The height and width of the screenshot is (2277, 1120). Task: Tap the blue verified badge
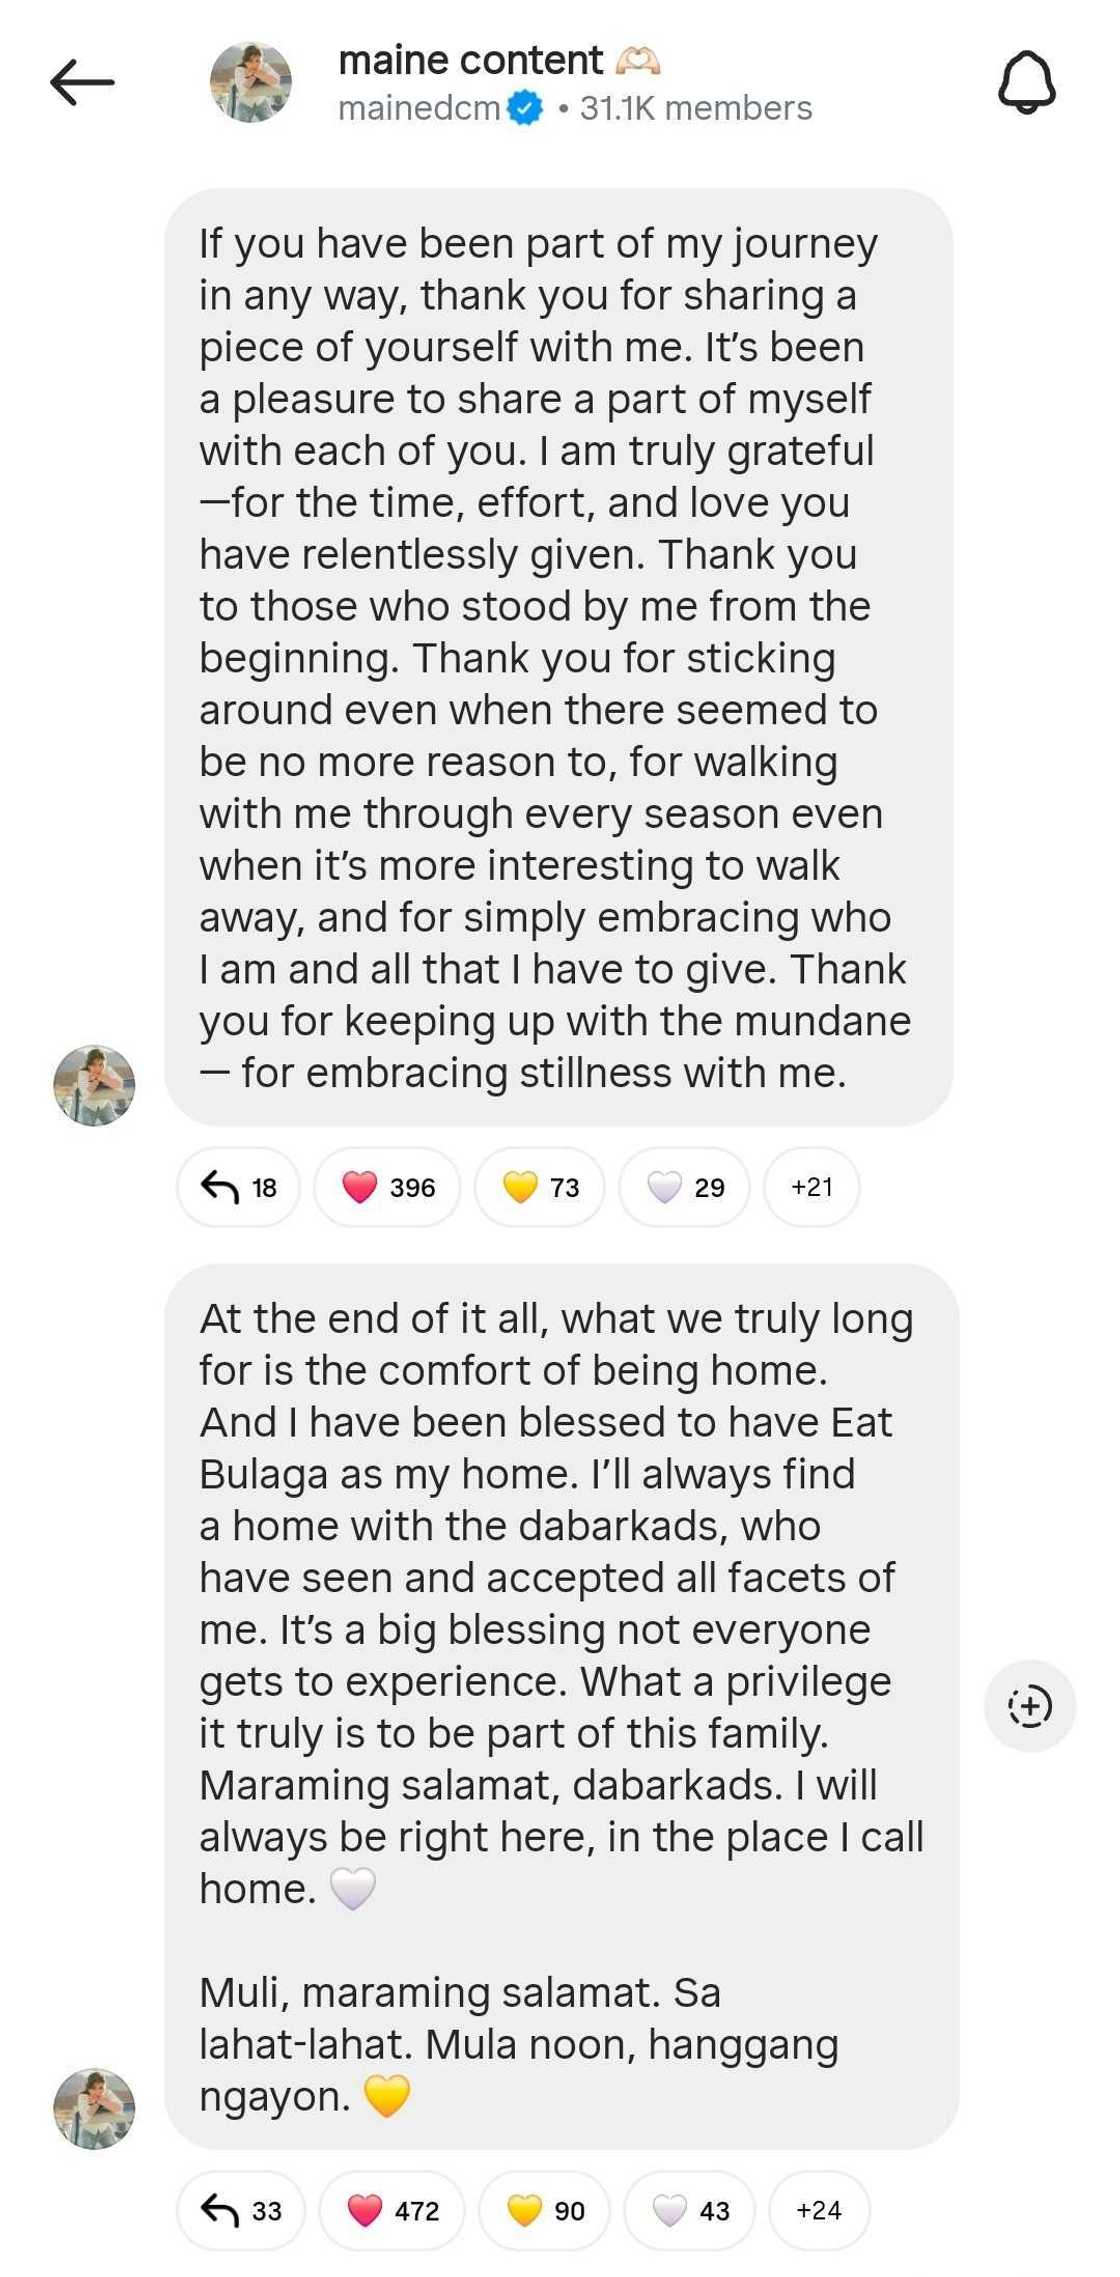coord(525,108)
